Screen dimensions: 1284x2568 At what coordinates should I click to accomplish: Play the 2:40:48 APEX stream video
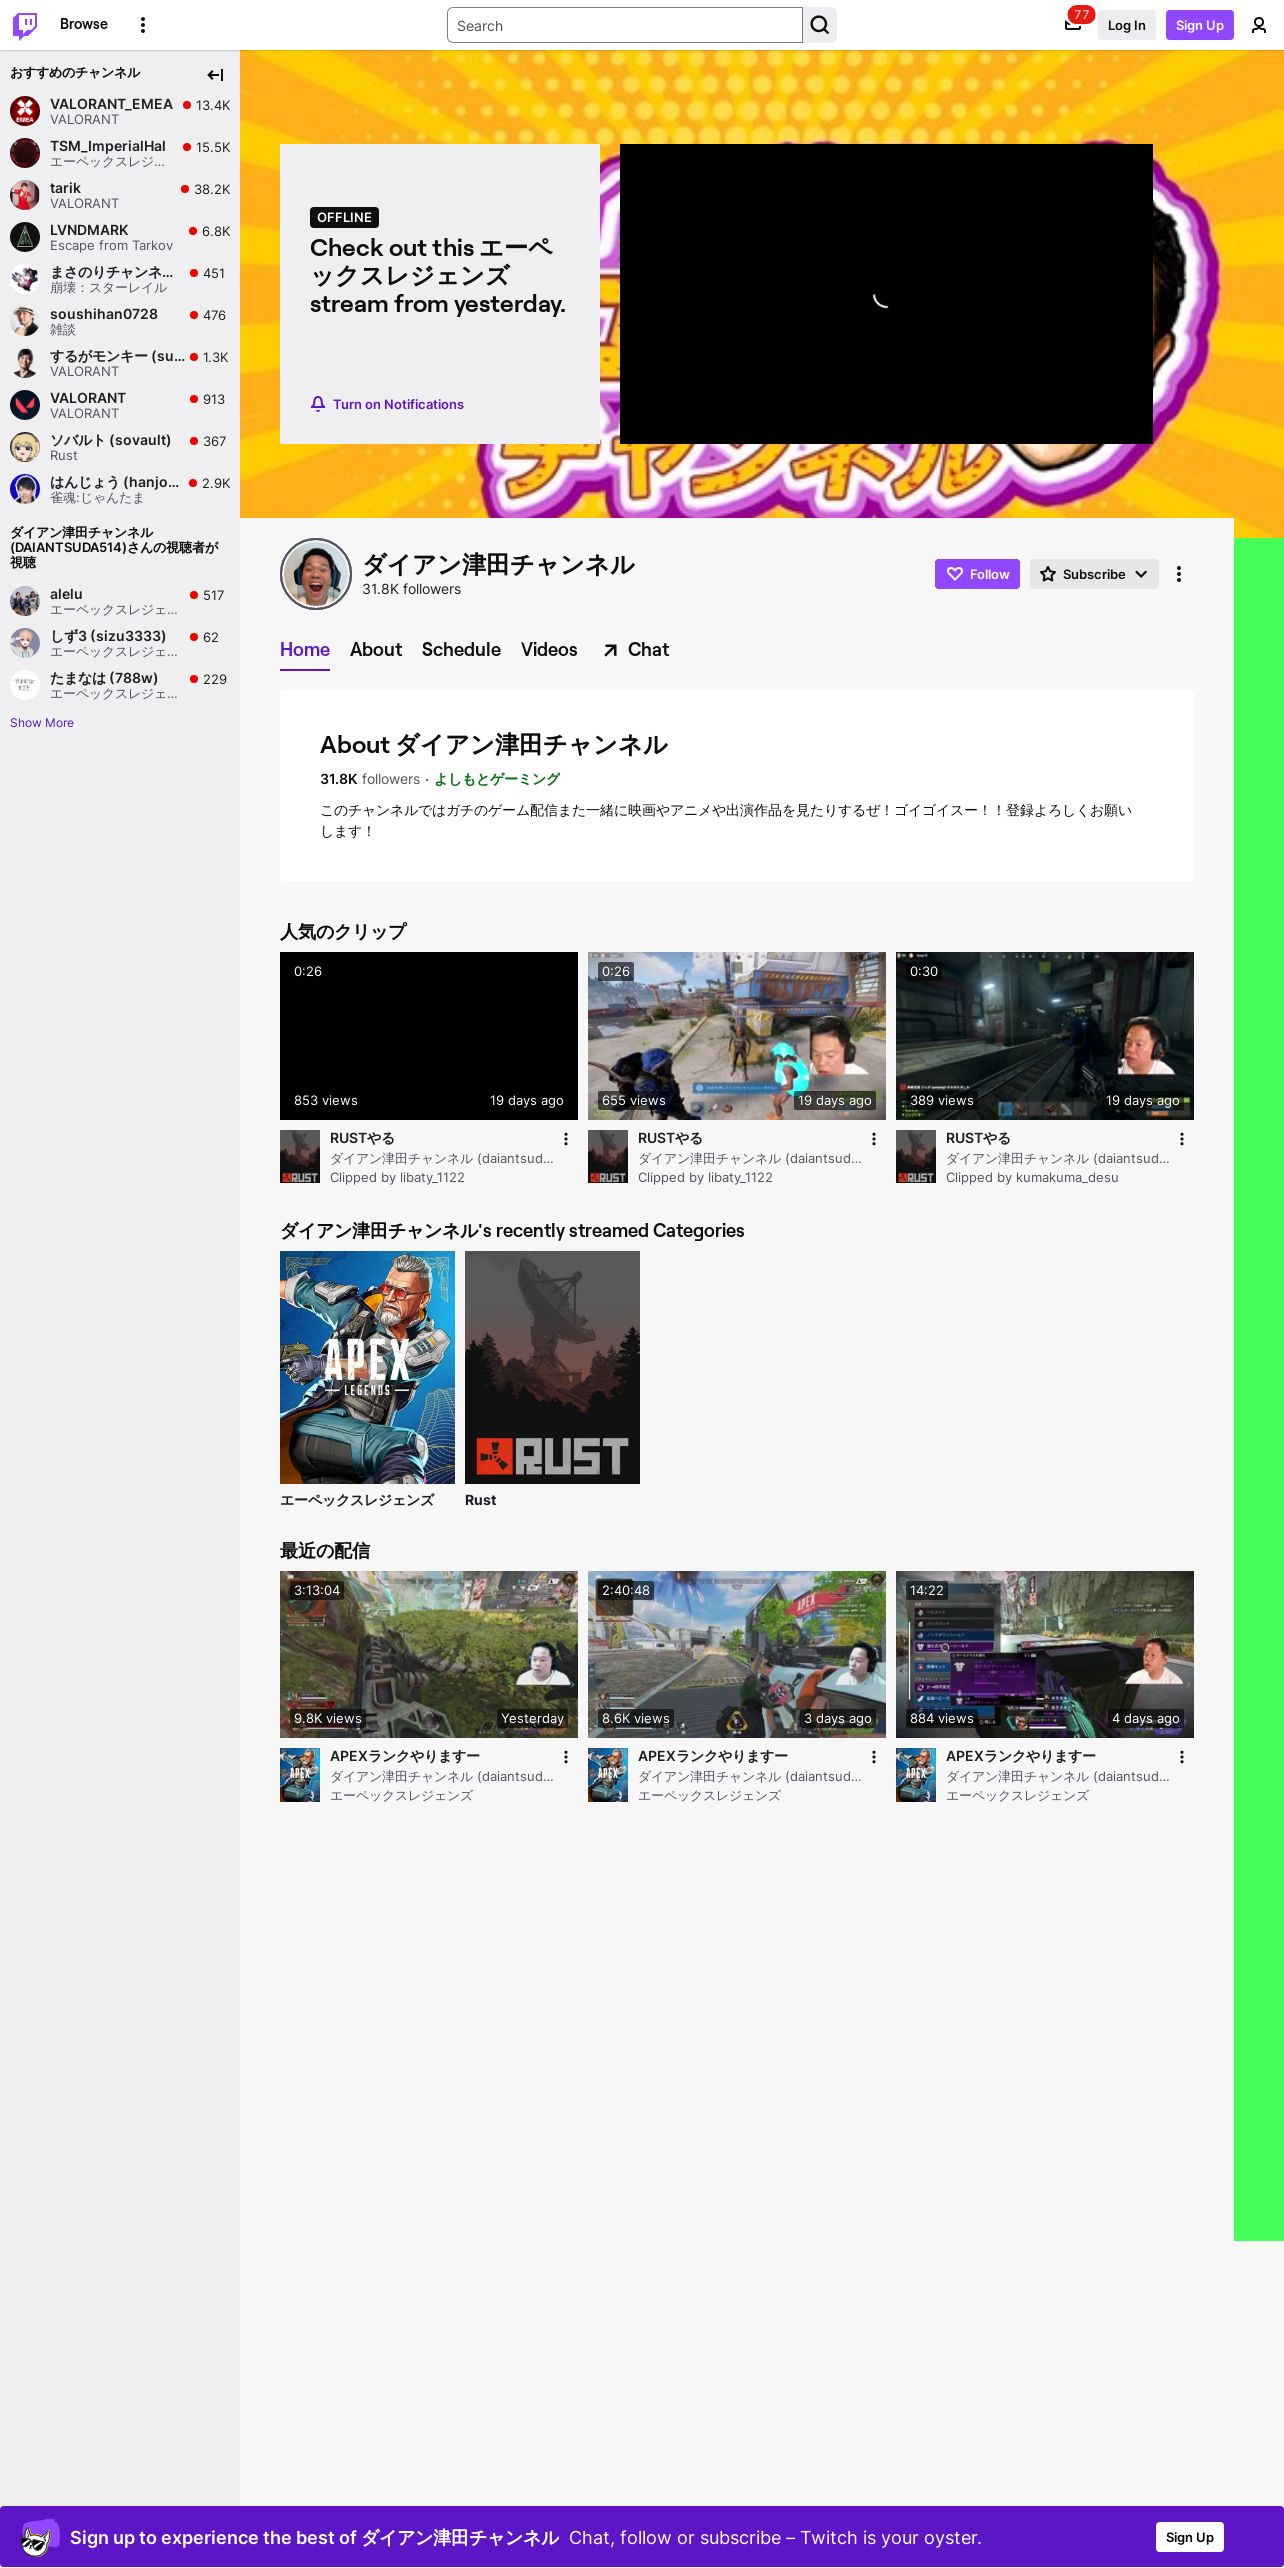[x=737, y=1654]
